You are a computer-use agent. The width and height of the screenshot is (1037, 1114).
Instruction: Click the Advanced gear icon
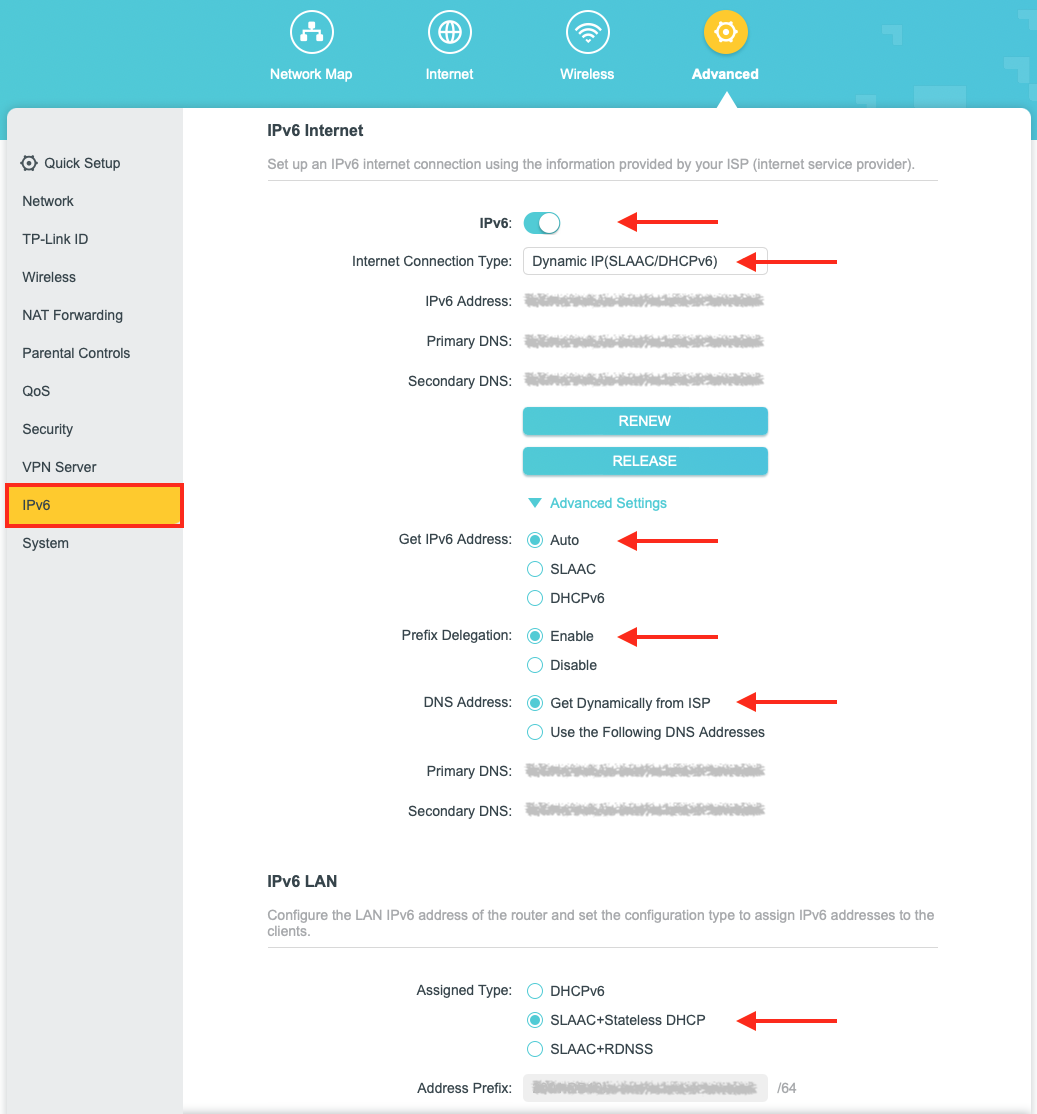click(725, 33)
